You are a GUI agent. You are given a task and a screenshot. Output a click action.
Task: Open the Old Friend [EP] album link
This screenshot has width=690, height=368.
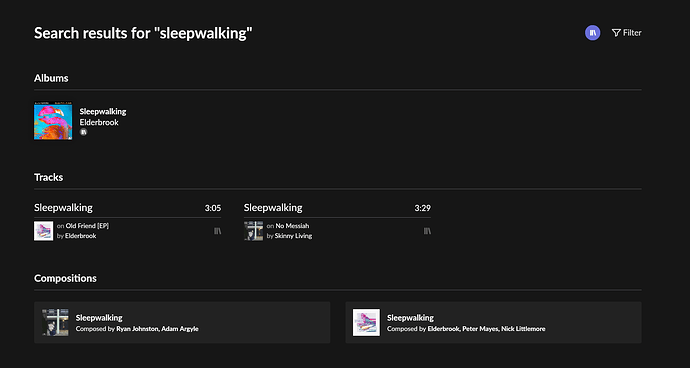click(87, 226)
